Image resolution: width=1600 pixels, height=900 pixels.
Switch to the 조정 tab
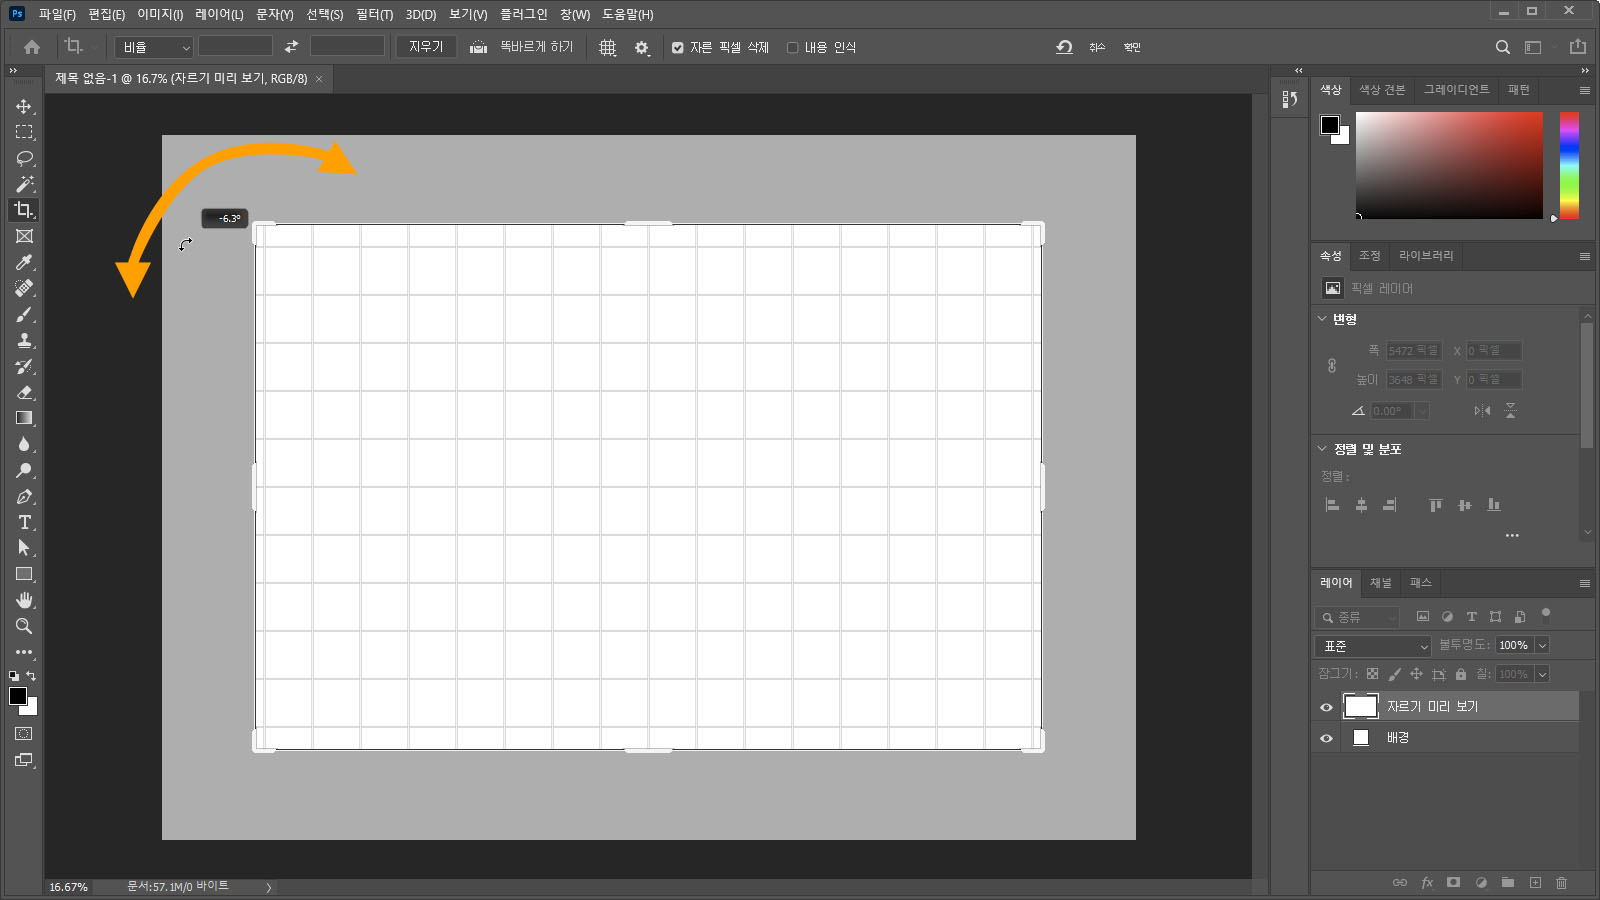click(x=1369, y=256)
